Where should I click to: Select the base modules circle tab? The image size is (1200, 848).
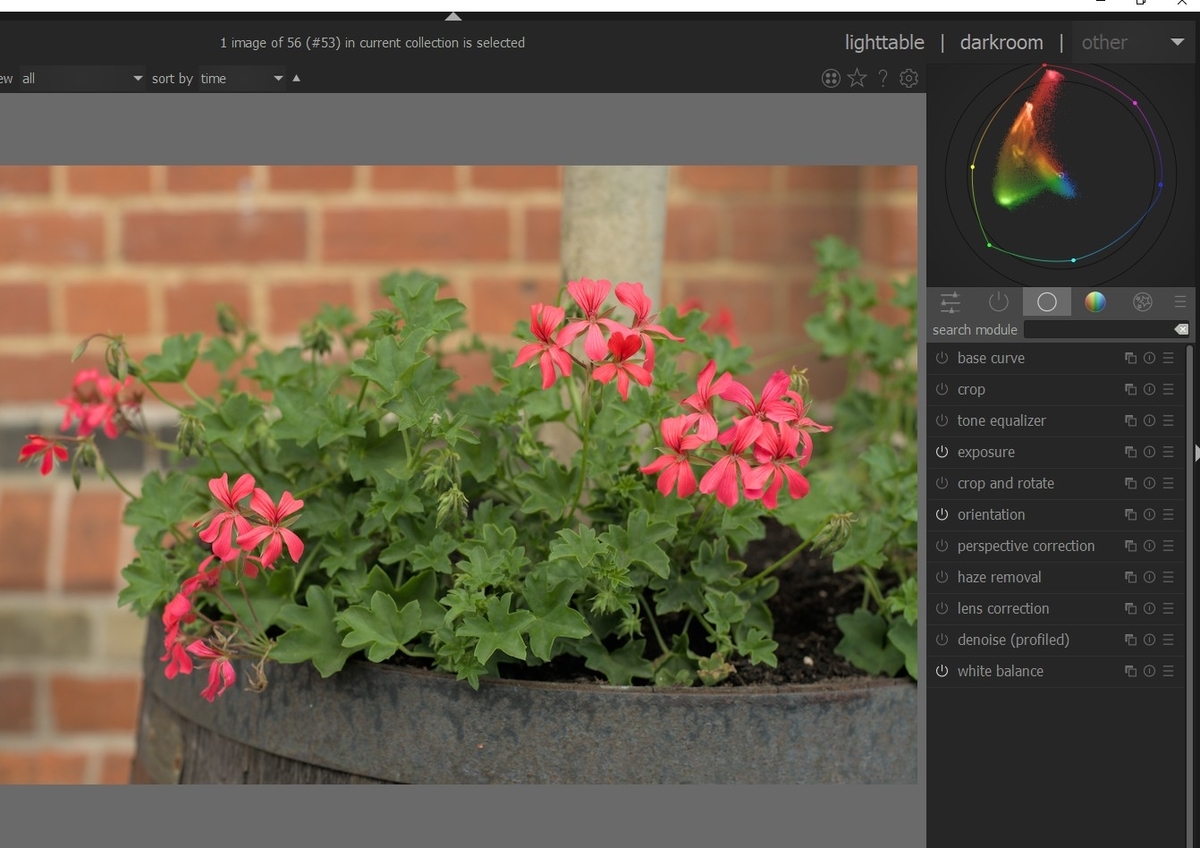tap(1047, 301)
